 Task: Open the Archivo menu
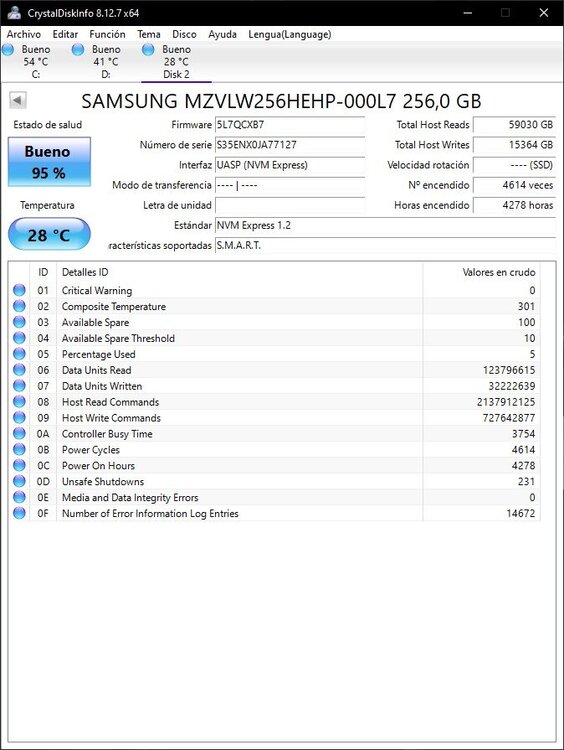click(23, 34)
